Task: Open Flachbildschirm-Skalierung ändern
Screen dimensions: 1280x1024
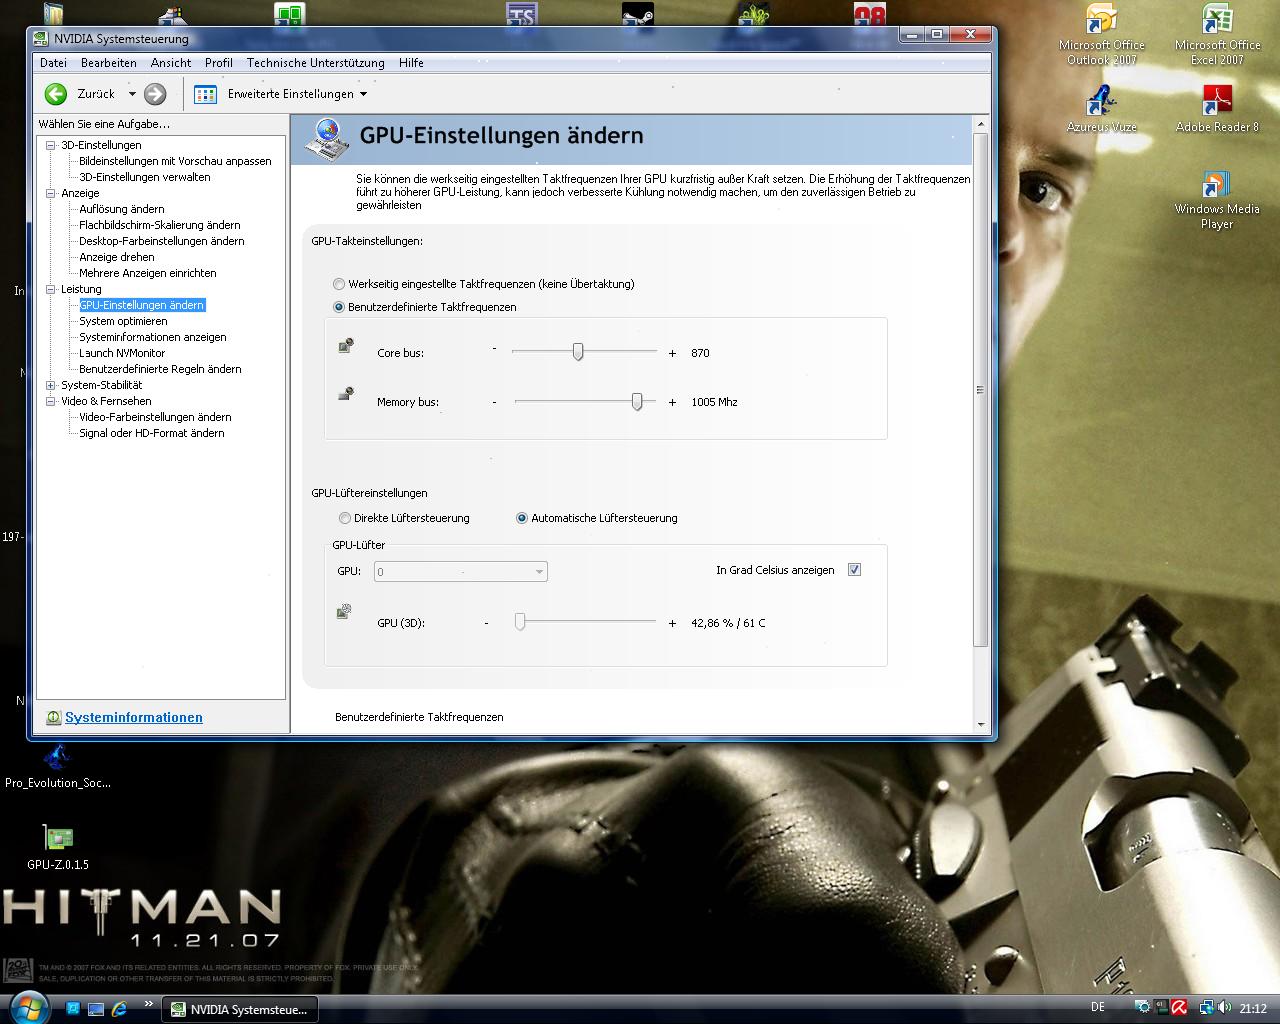Action: (160, 225)
